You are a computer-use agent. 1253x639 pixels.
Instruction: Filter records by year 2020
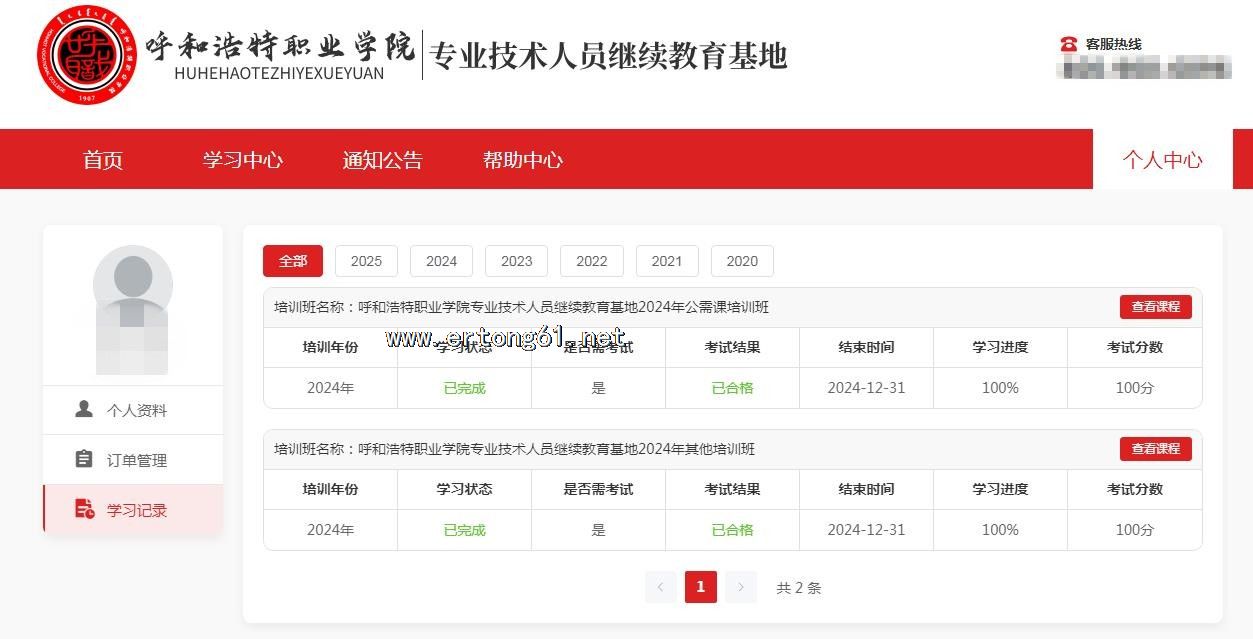742,261
